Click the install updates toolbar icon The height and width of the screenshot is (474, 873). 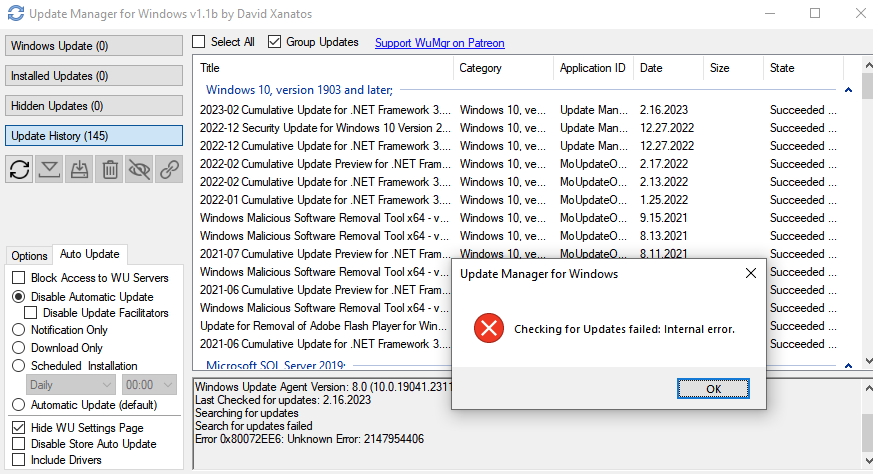point(80,169)
